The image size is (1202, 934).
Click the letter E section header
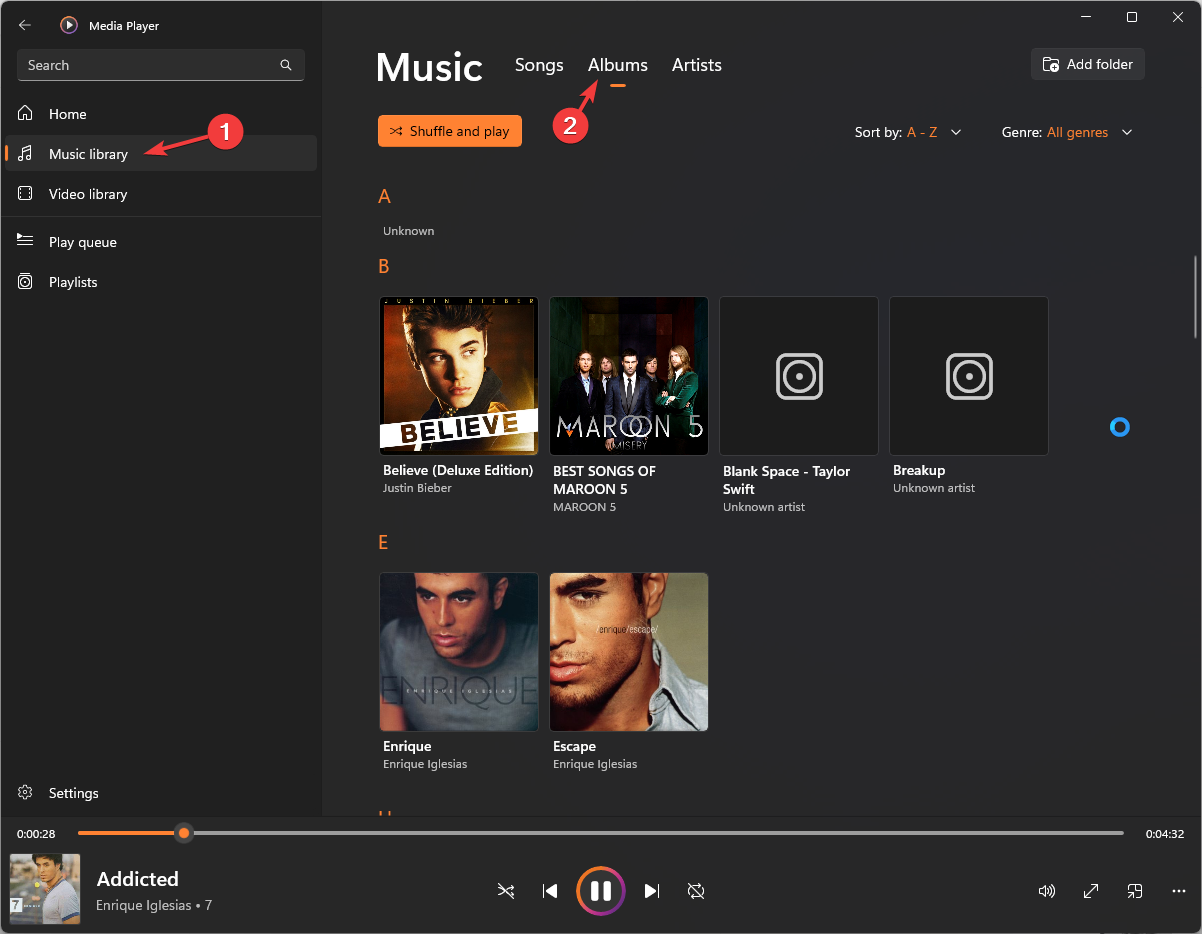[383, 543]
